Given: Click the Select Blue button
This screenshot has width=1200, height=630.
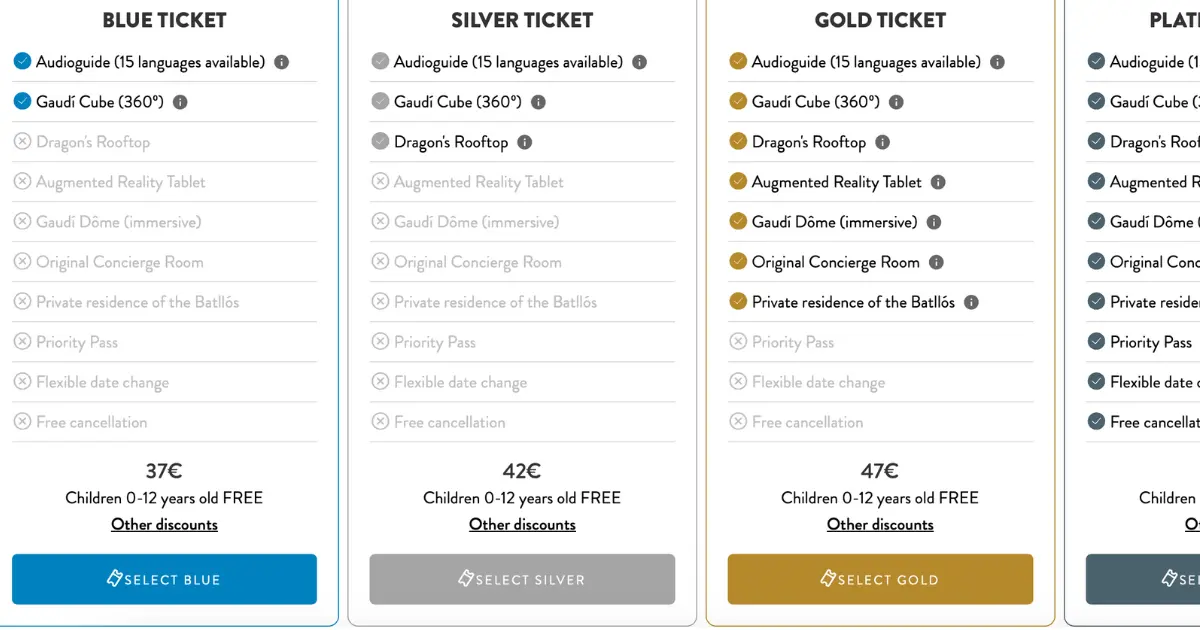Looking at the screenshot, I should [164, 579].
